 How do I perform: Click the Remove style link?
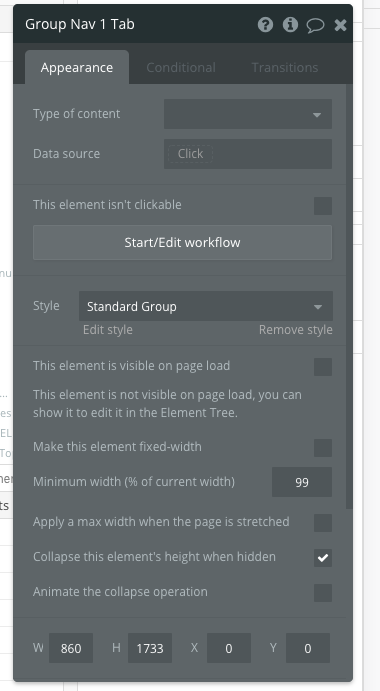point(295,330)
